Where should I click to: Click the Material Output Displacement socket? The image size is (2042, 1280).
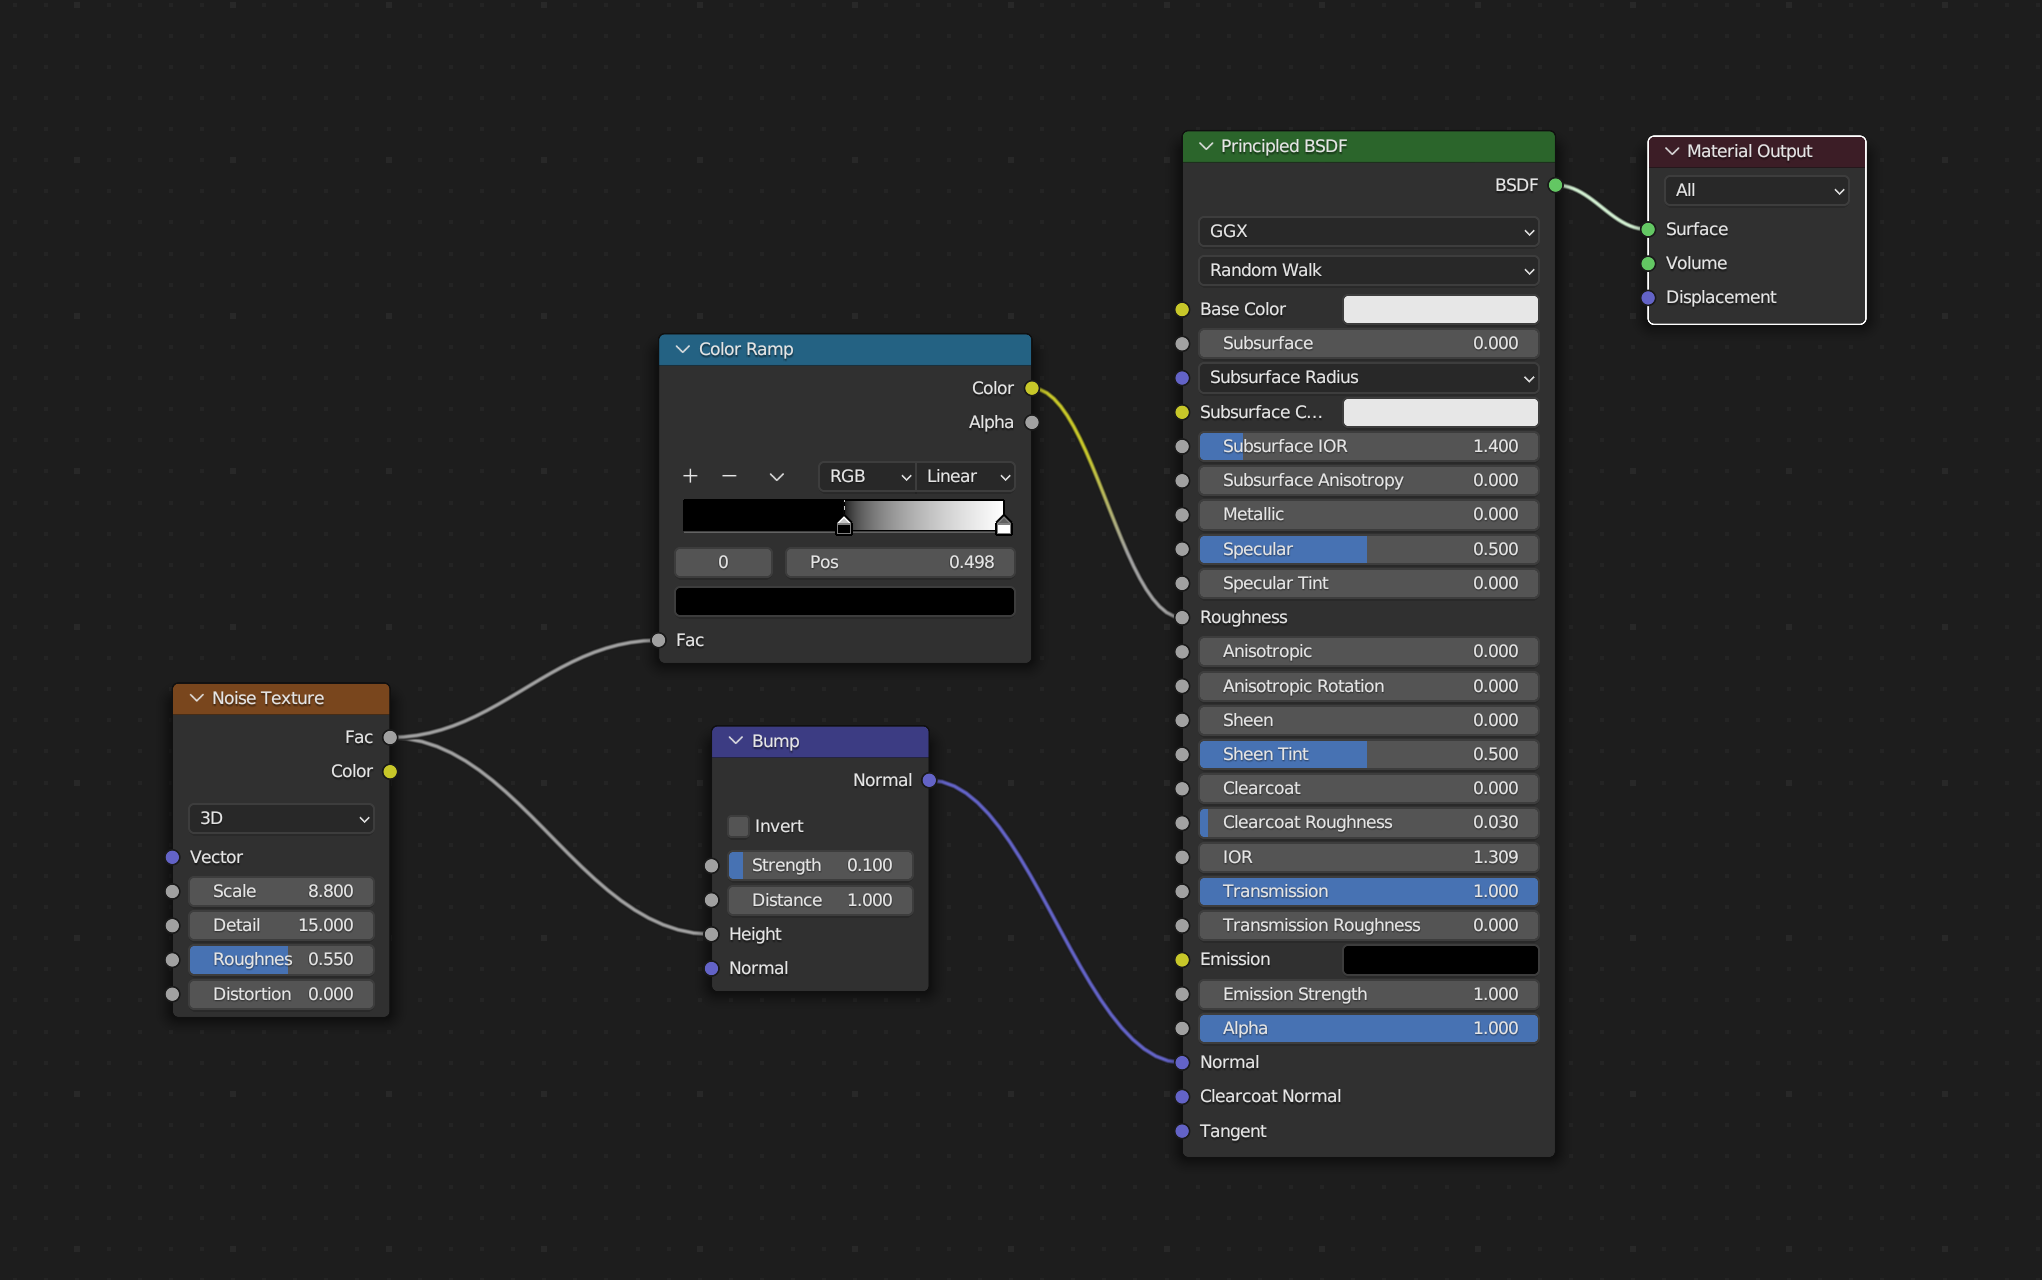1648,298
